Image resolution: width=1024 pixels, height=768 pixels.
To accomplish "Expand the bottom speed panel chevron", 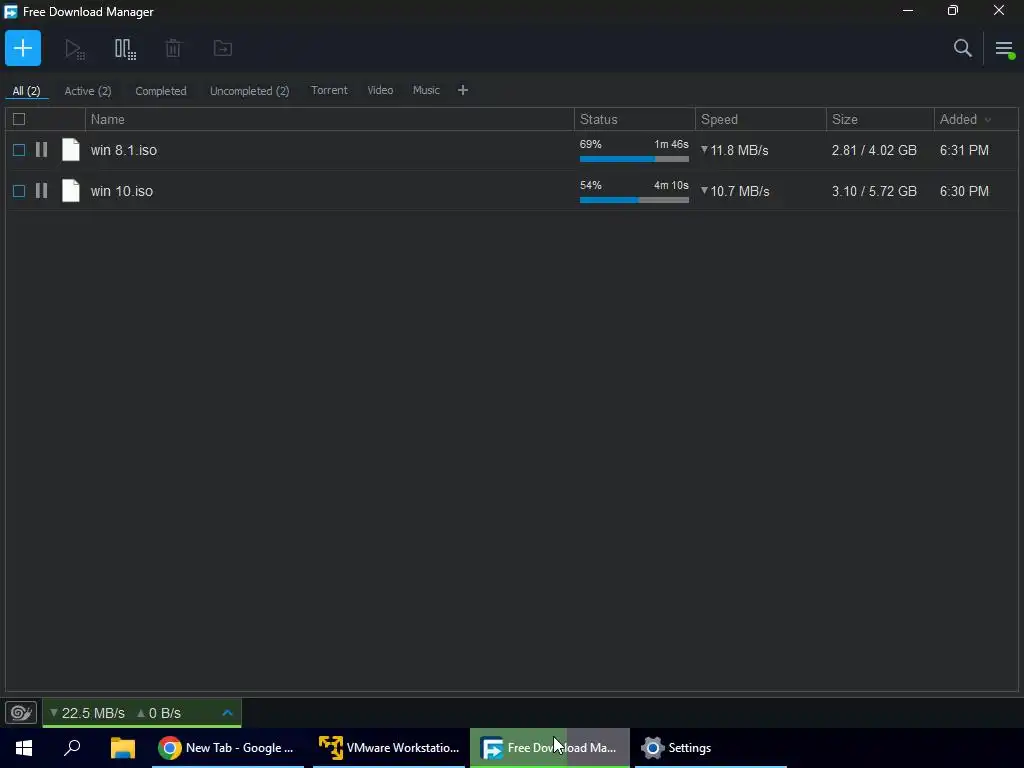I will [227, 712].
